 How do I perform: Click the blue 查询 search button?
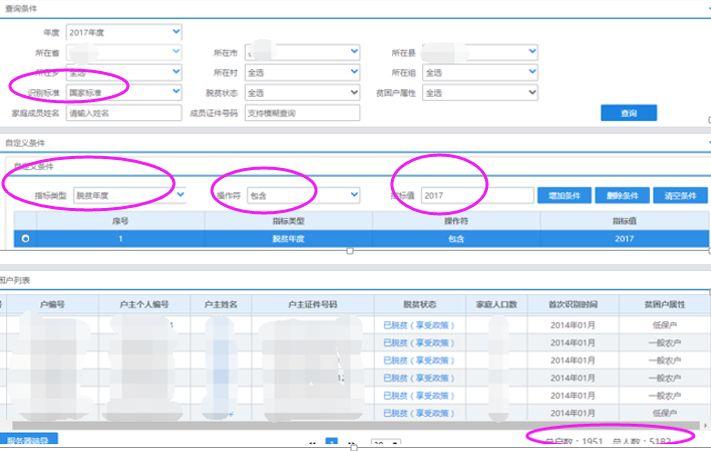[x=628, y=114]
